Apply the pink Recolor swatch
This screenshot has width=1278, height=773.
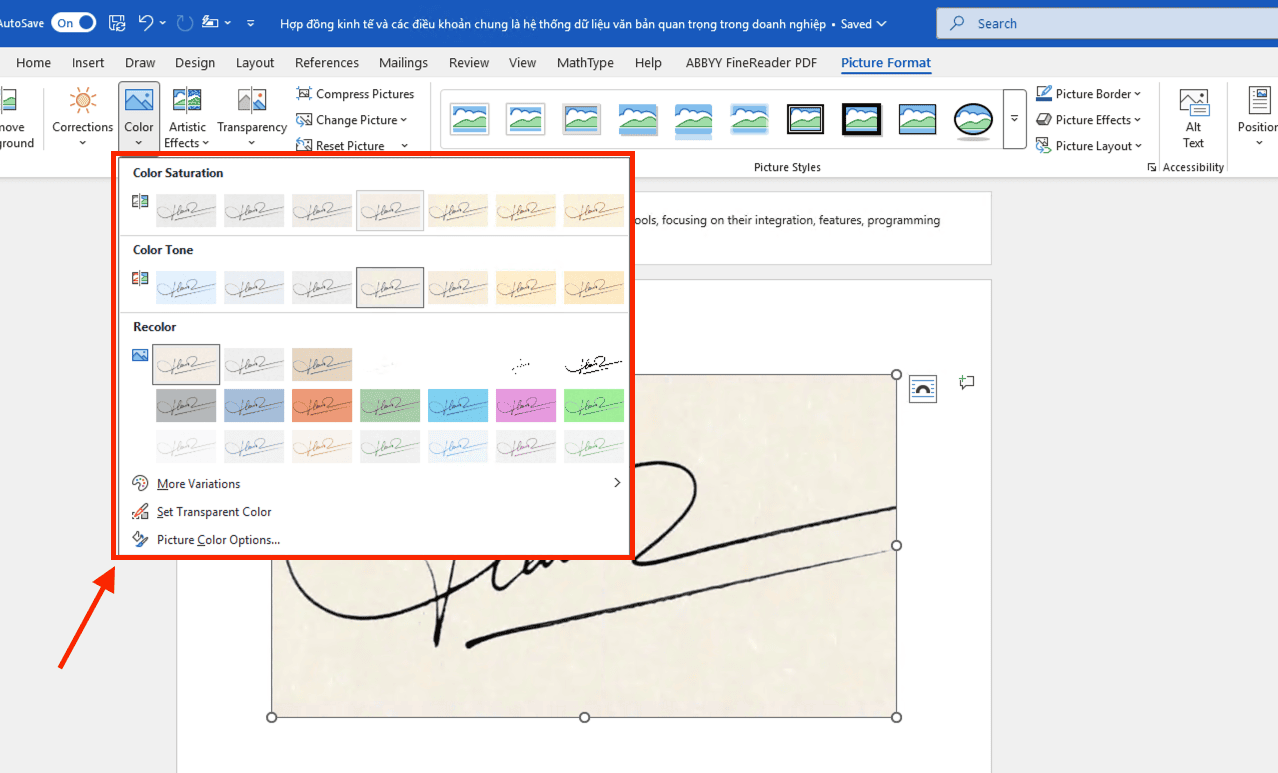click(x=525, y=406)
